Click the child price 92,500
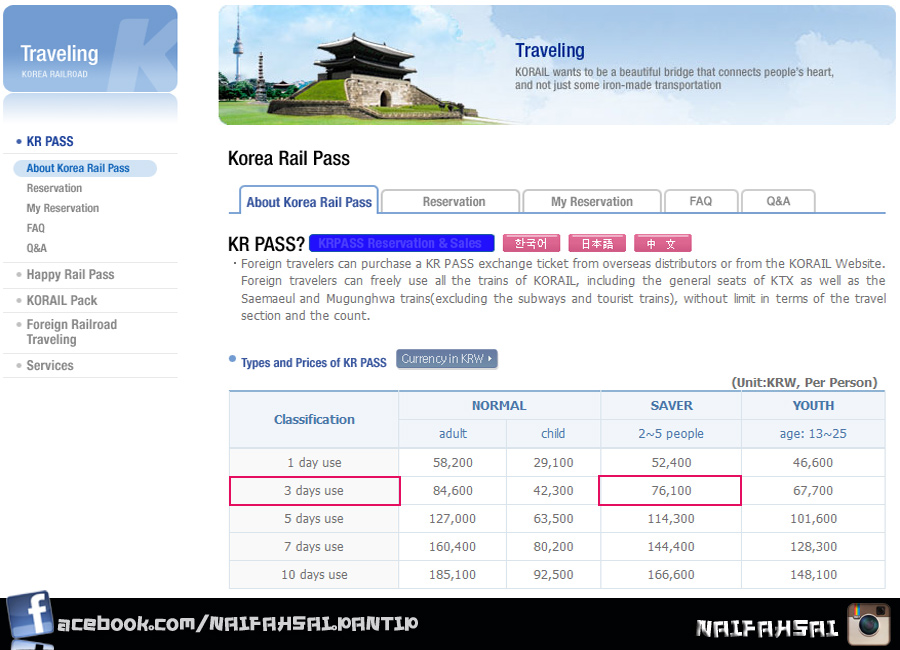The height and width of the screenshot is (650, 900). [x=553, y=574]
